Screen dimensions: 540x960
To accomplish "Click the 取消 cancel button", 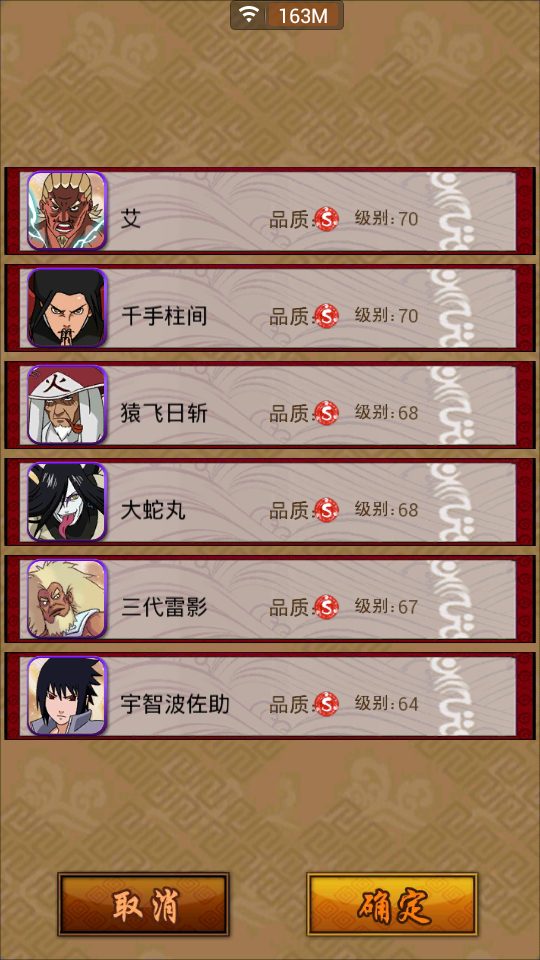I will (x=143, y=904).
